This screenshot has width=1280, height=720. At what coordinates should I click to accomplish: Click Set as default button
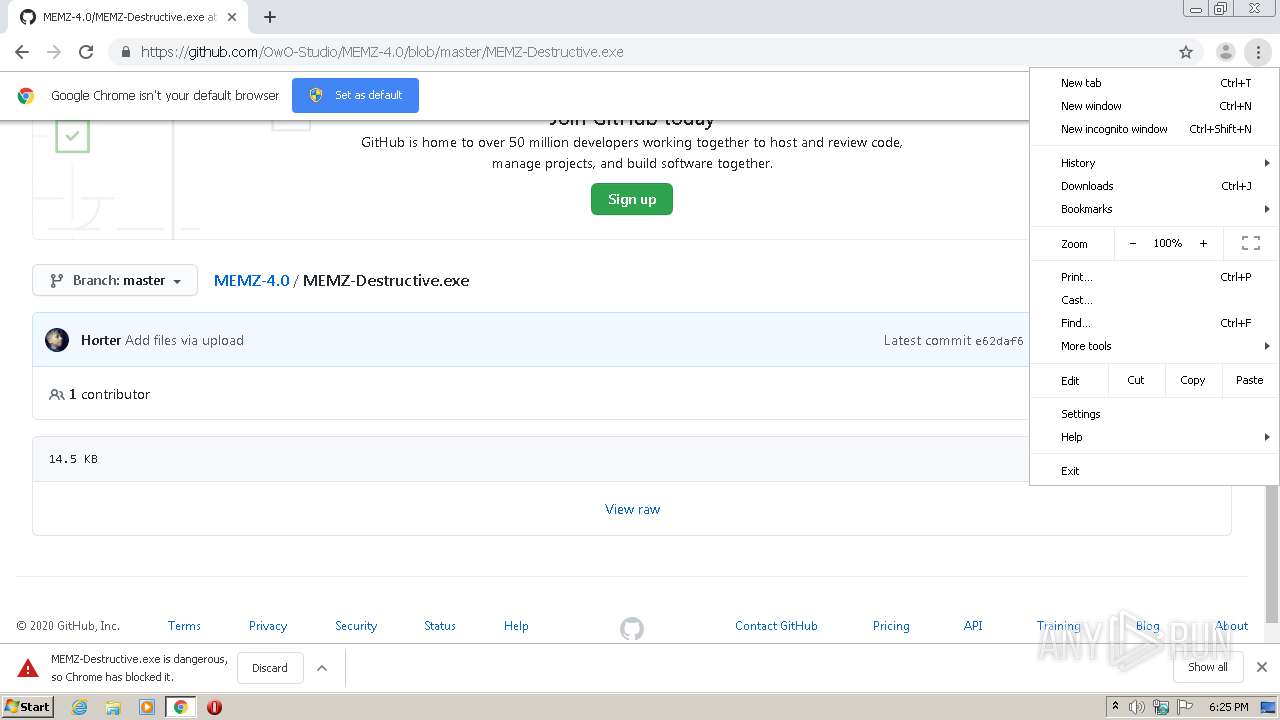pyautogui.click(x=355, y=95)
